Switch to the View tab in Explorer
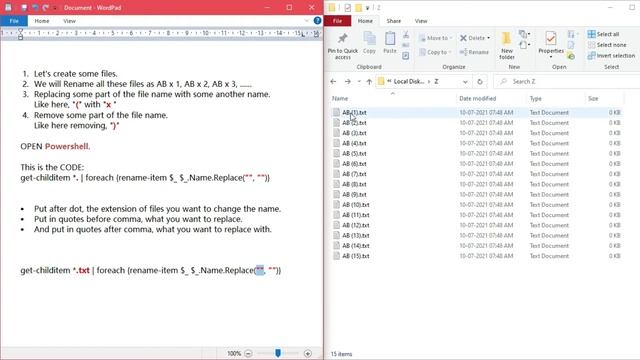 421,21
